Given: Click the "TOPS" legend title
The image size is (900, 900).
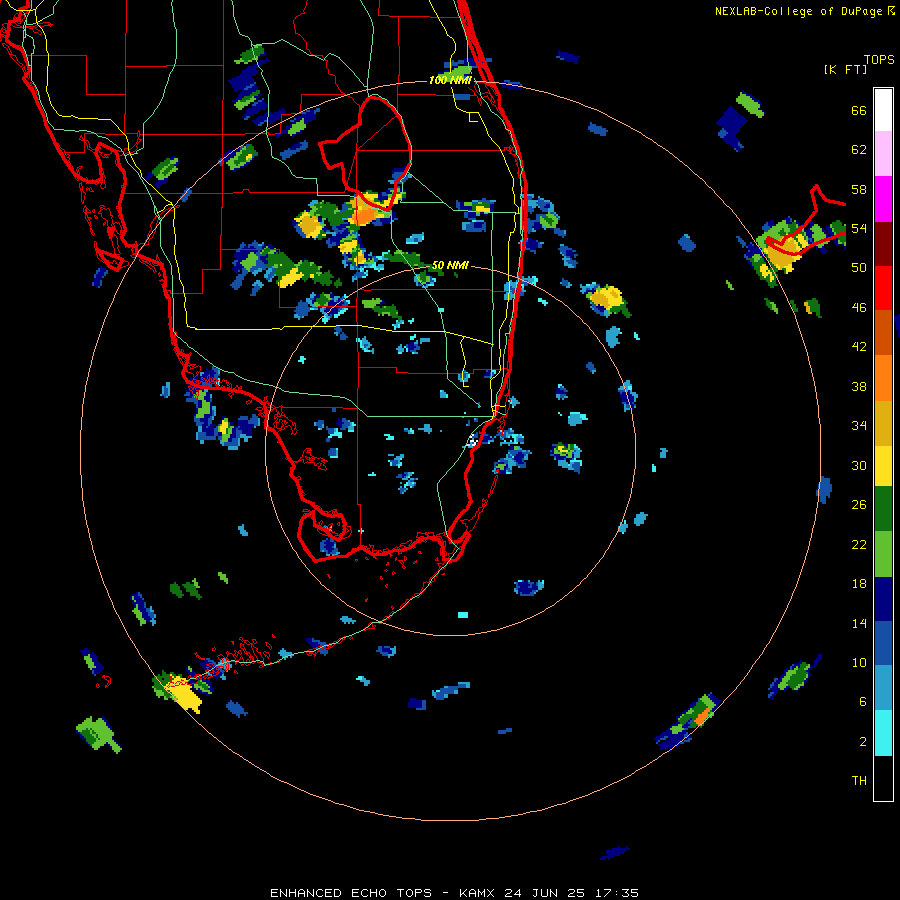Looking at the screenshot, I should coord(879,60).
